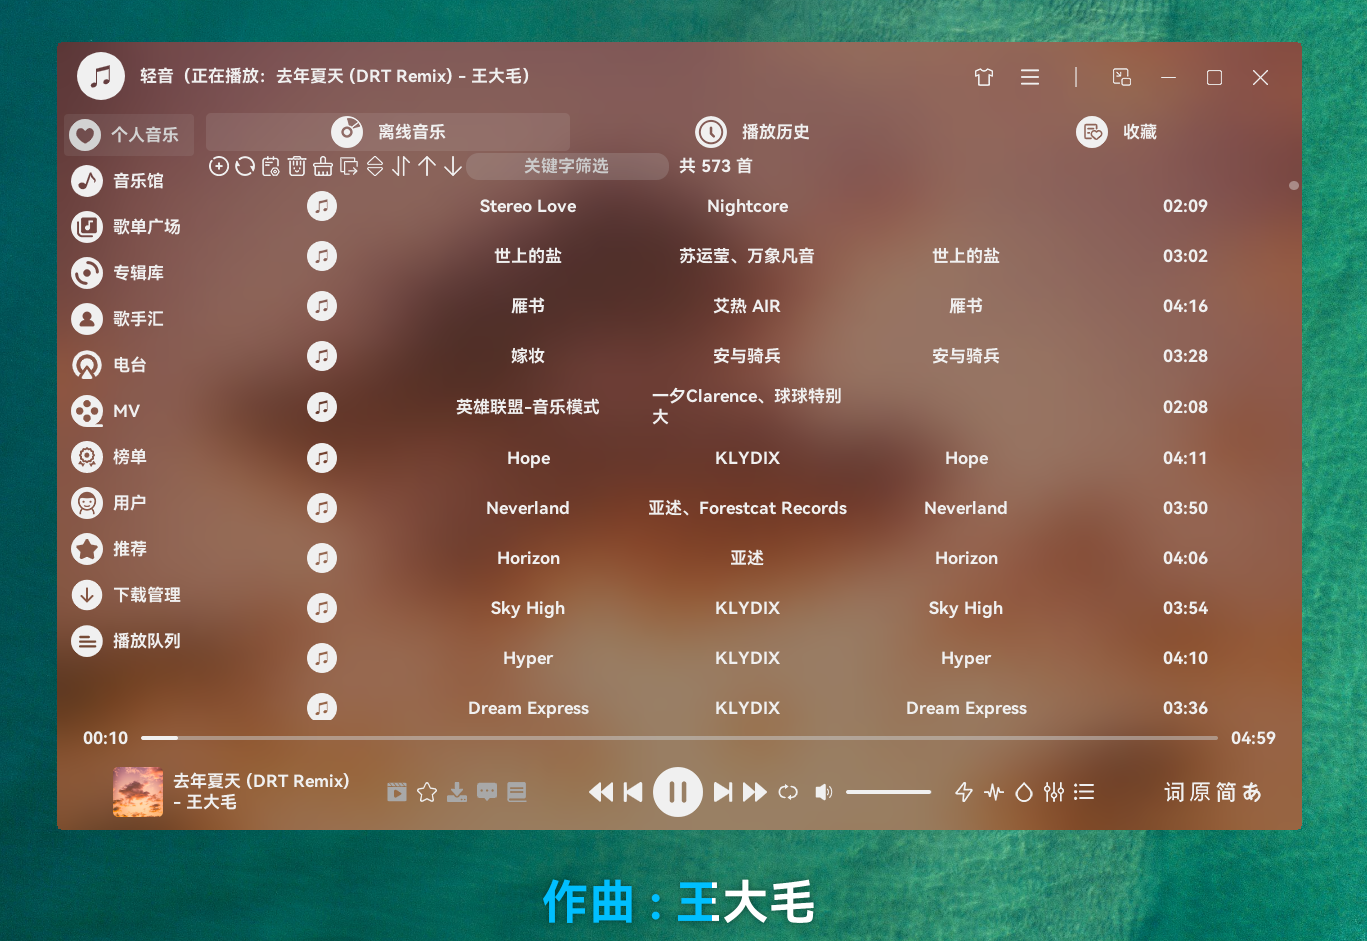Click the volume slider
Image resolution: width=1367 pixels, height=941 pixels.
tap(888, 792)
